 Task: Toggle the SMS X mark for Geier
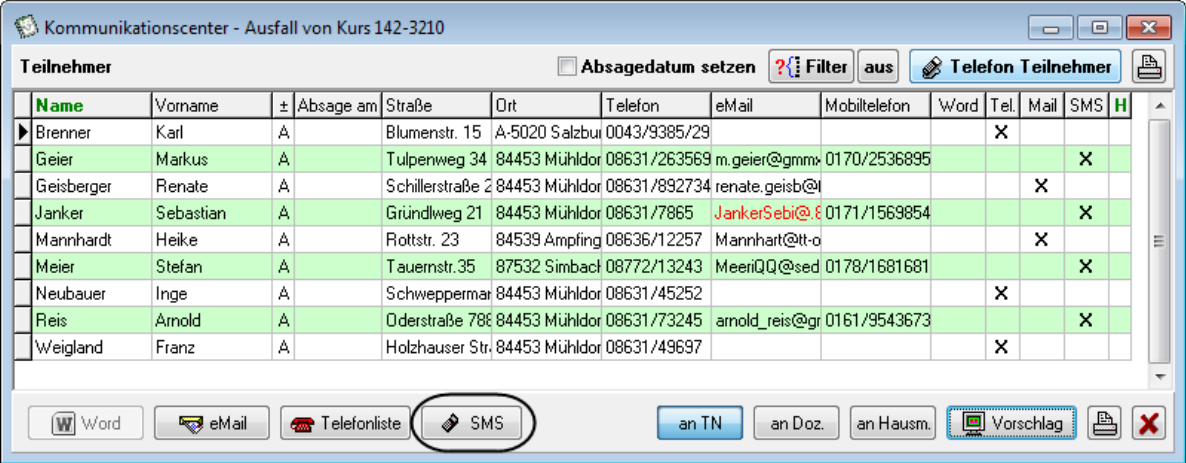click(x=1086, y=159)
